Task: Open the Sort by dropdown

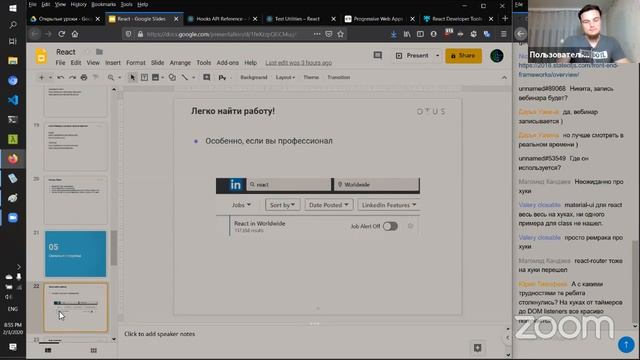Action: pos(282,205)
